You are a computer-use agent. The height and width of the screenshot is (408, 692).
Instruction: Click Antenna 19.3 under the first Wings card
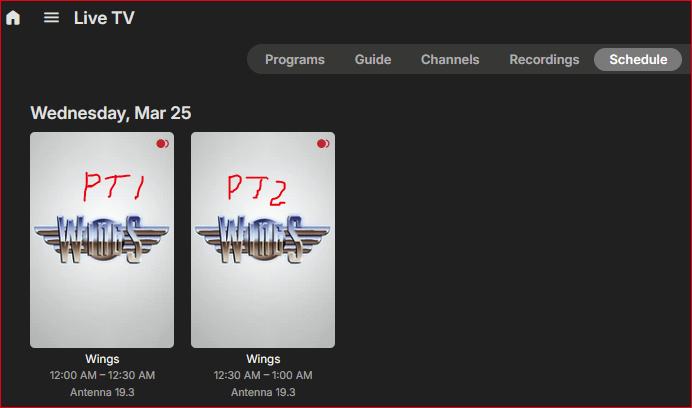click(x=102, y=392)
